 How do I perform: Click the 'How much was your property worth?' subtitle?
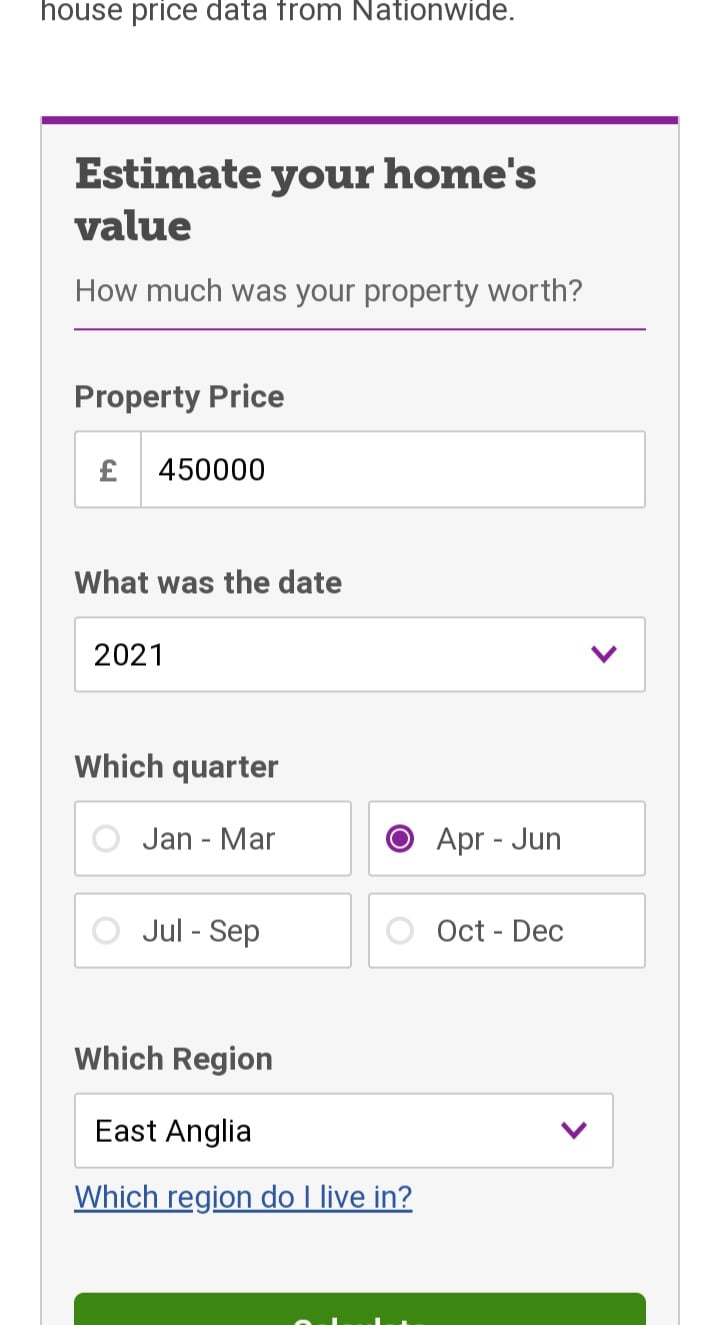pos(328,291)
